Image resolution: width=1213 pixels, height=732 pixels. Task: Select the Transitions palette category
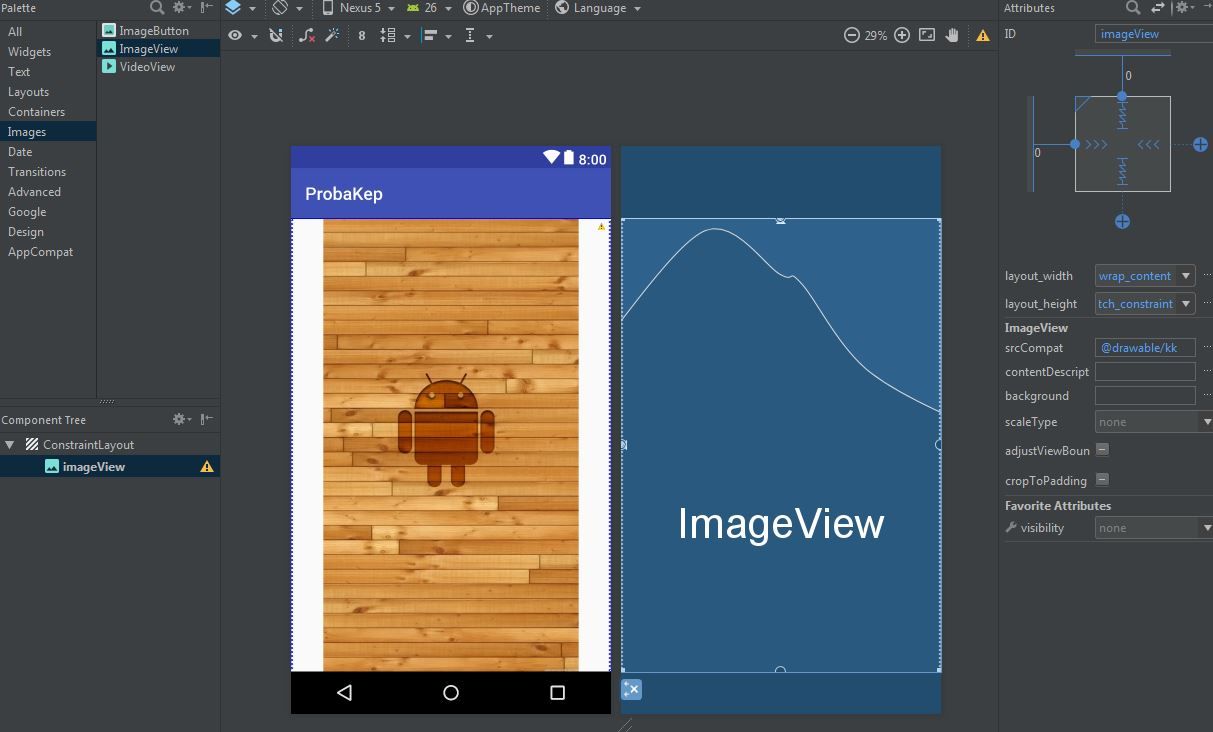click(x=37, y=172)
